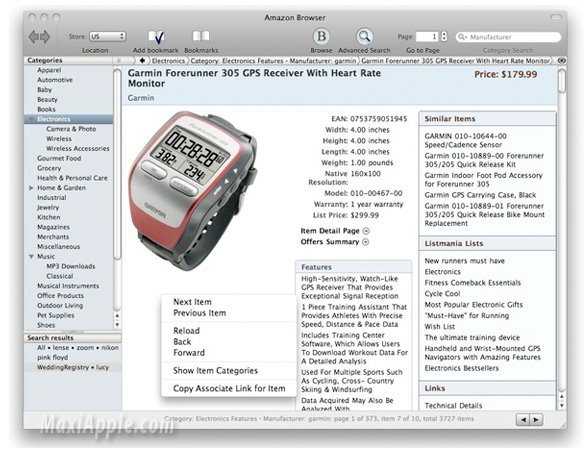Expand Offers Summary disclosure button
The height and width of the screenshot is (451, 586).
pyautogui.click(x=366, y=242)
